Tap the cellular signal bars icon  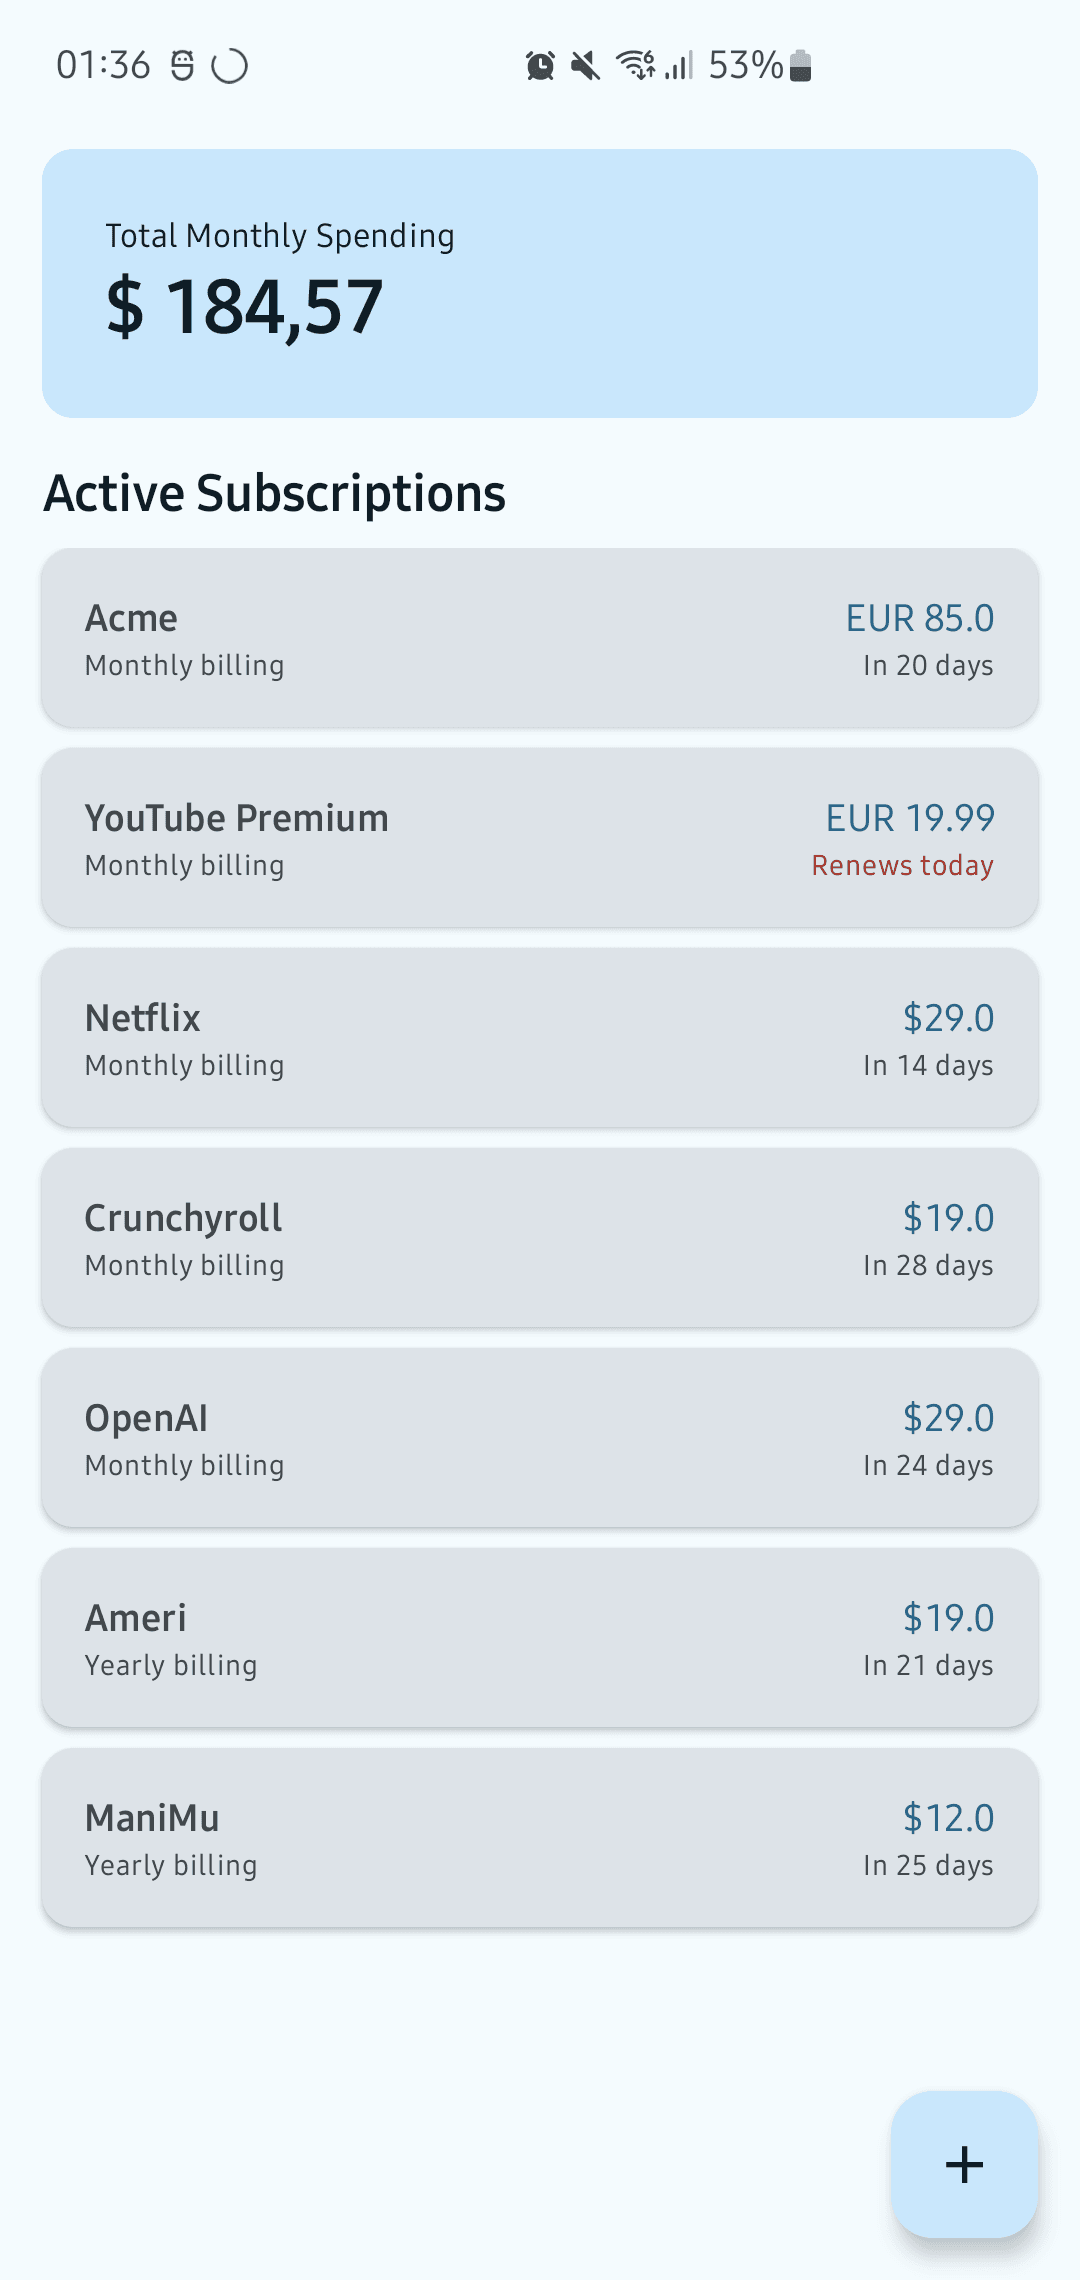680,66
